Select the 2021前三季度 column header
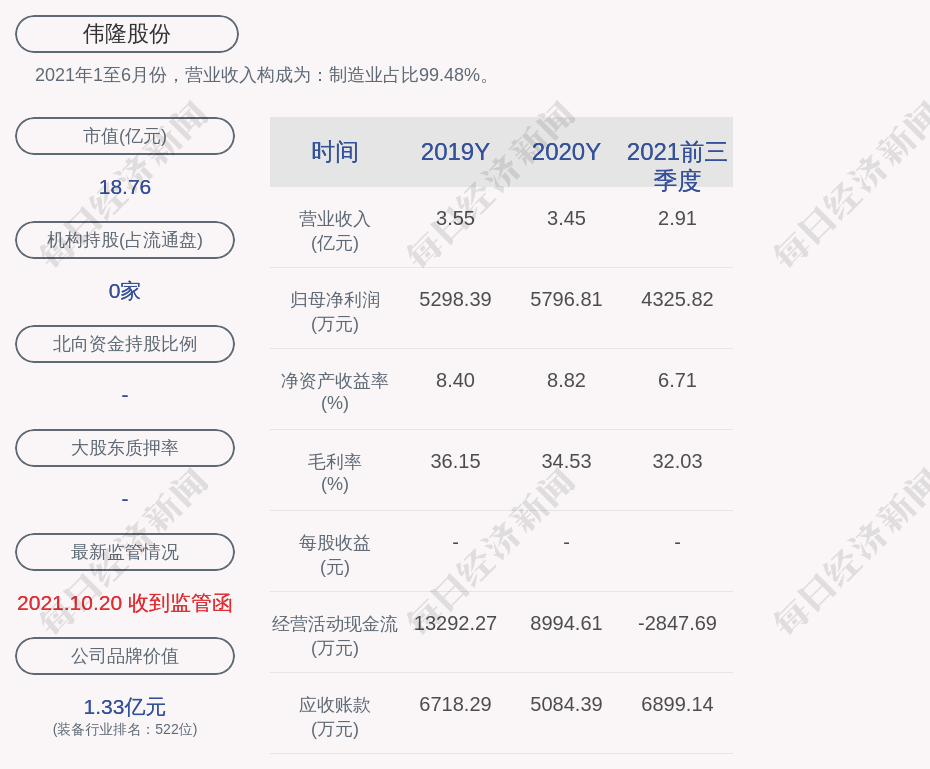This screenshot has width=930, height=769. [x=677, y=166]
